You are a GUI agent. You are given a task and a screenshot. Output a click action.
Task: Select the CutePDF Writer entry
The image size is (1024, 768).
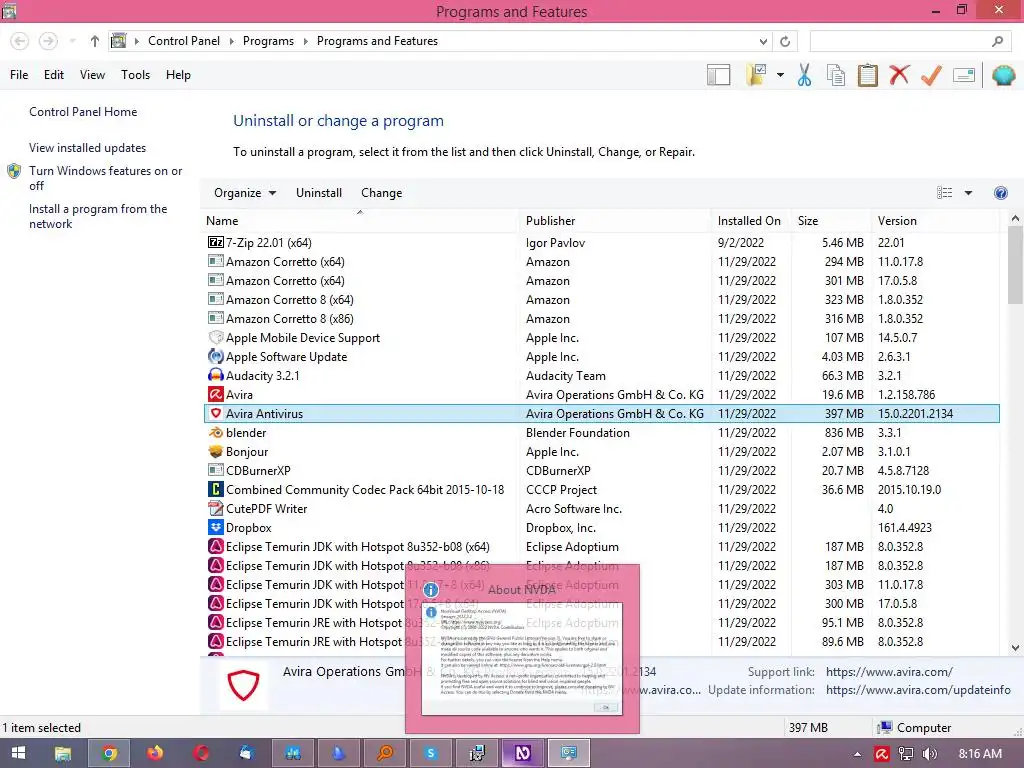(x=602, y=508)
